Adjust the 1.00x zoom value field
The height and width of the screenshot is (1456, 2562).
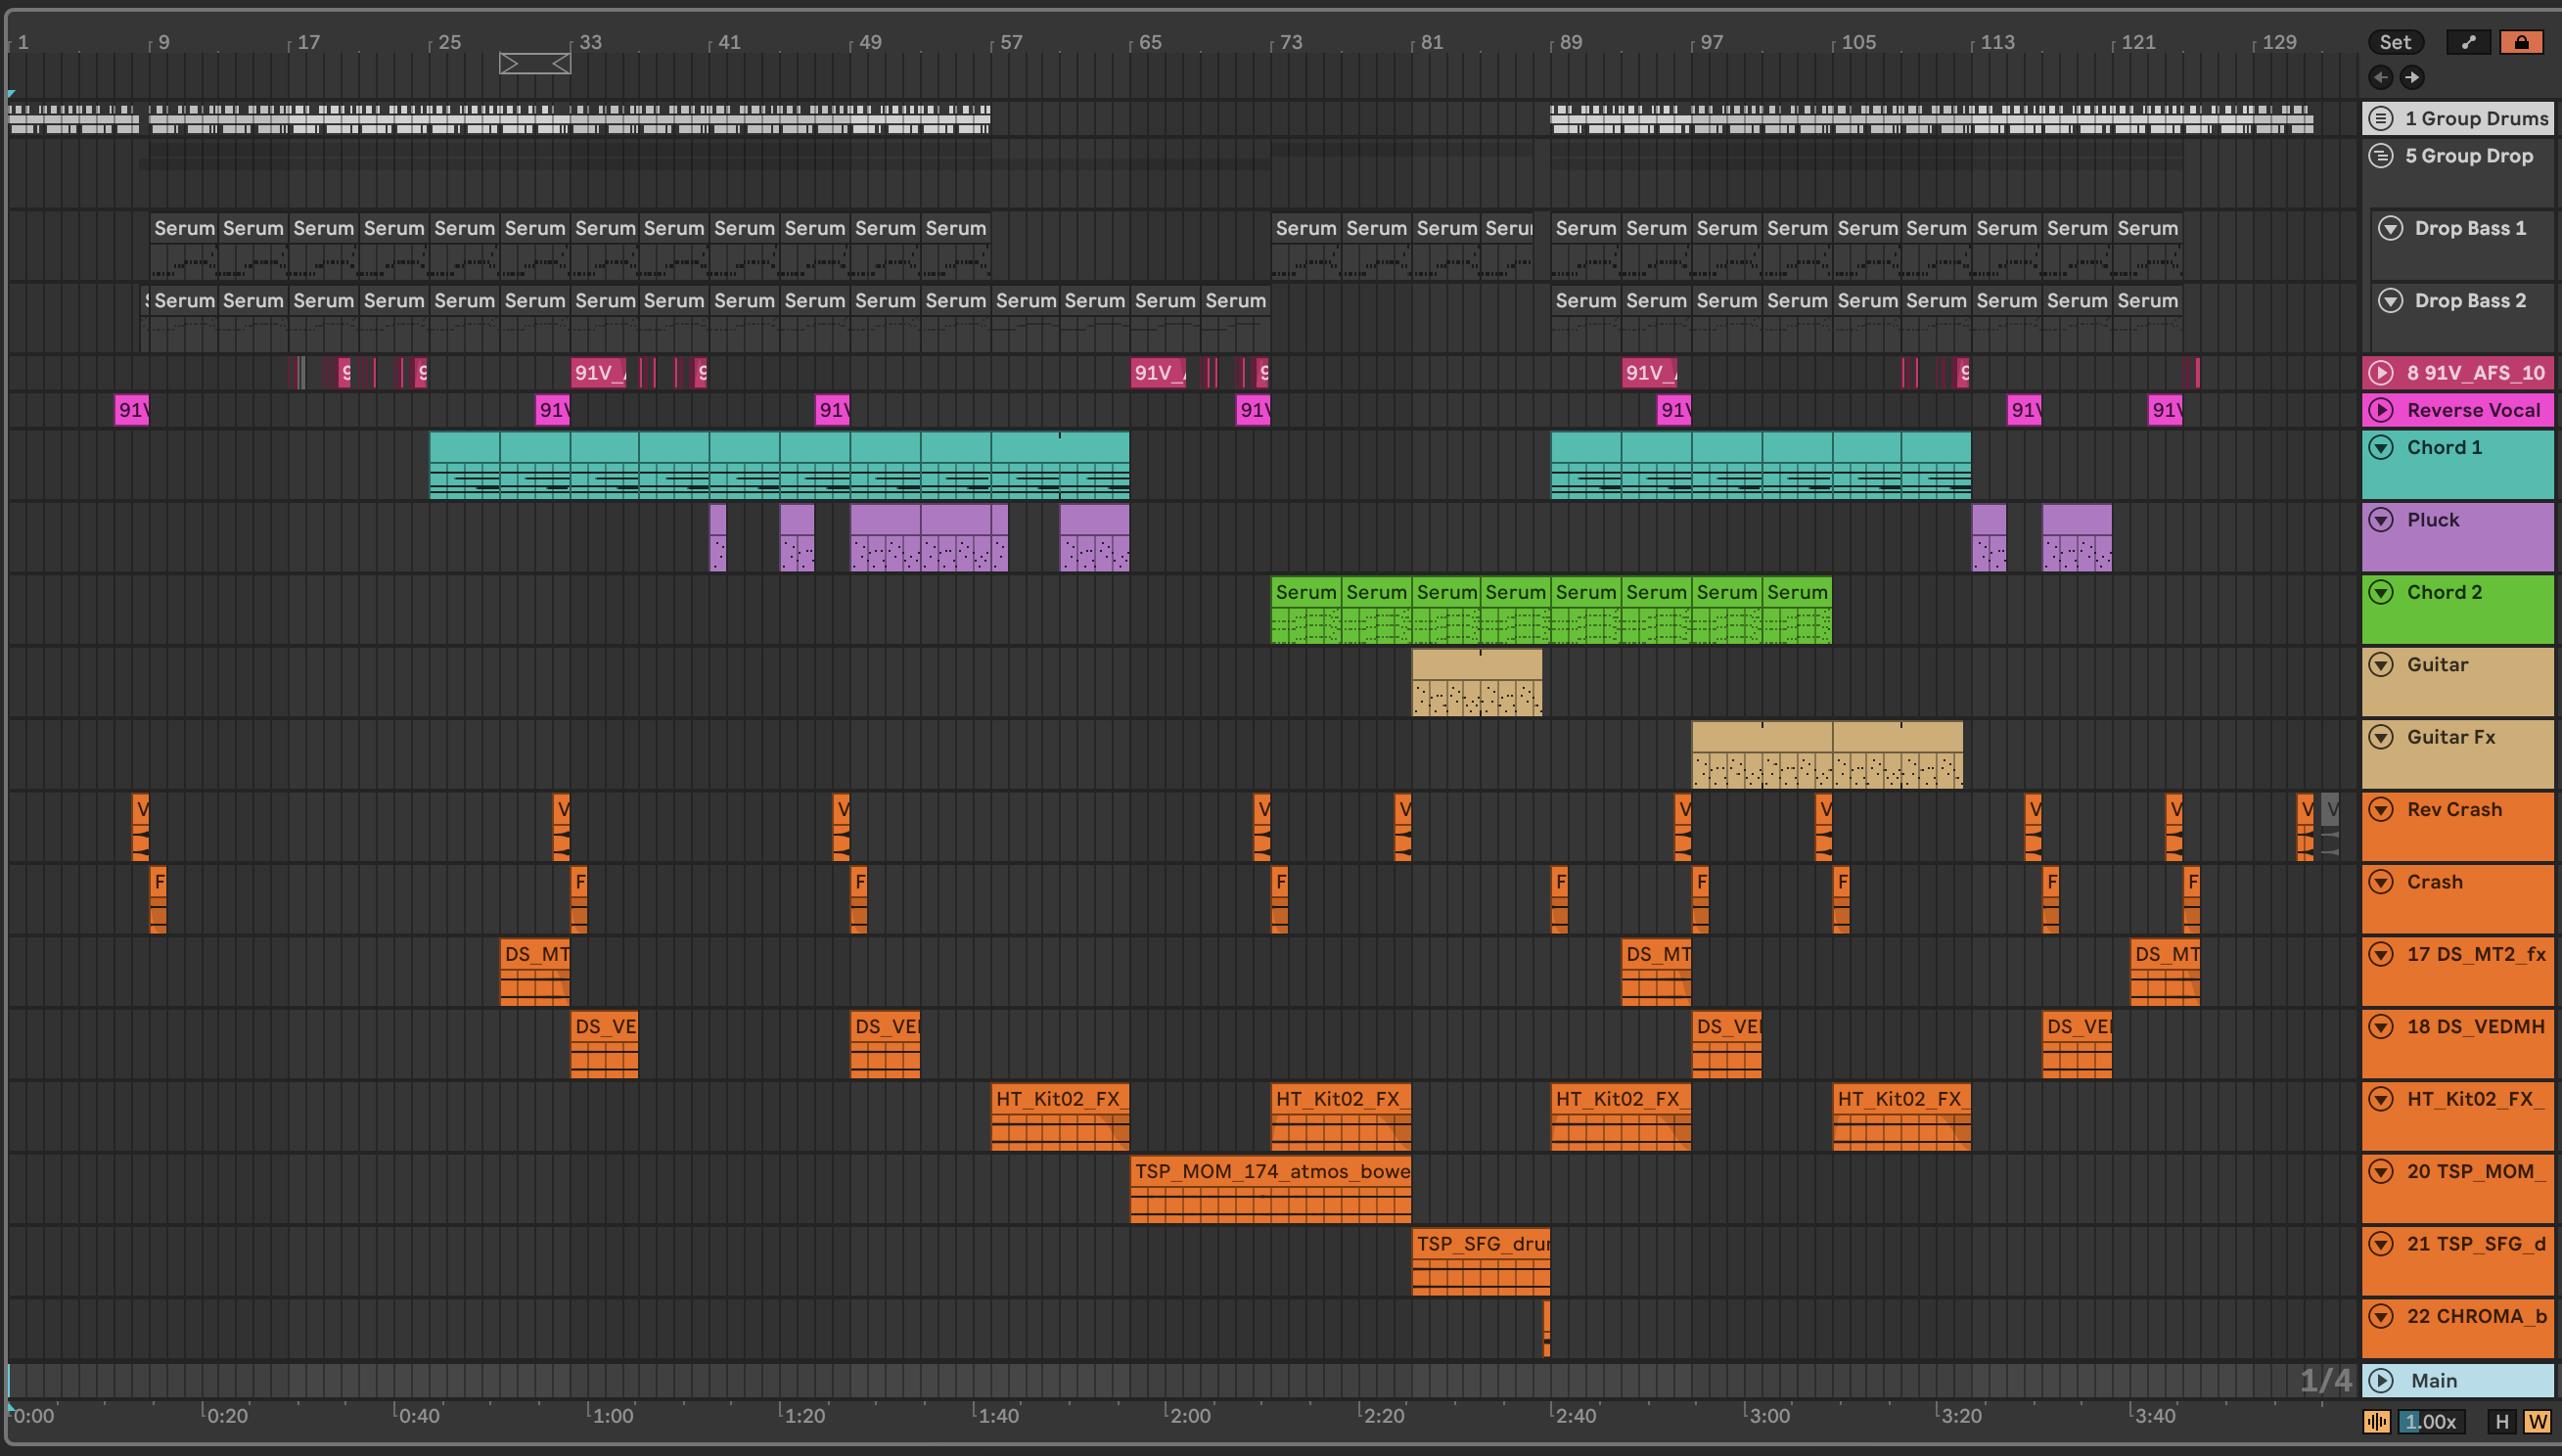[x=2431, y=1421]
